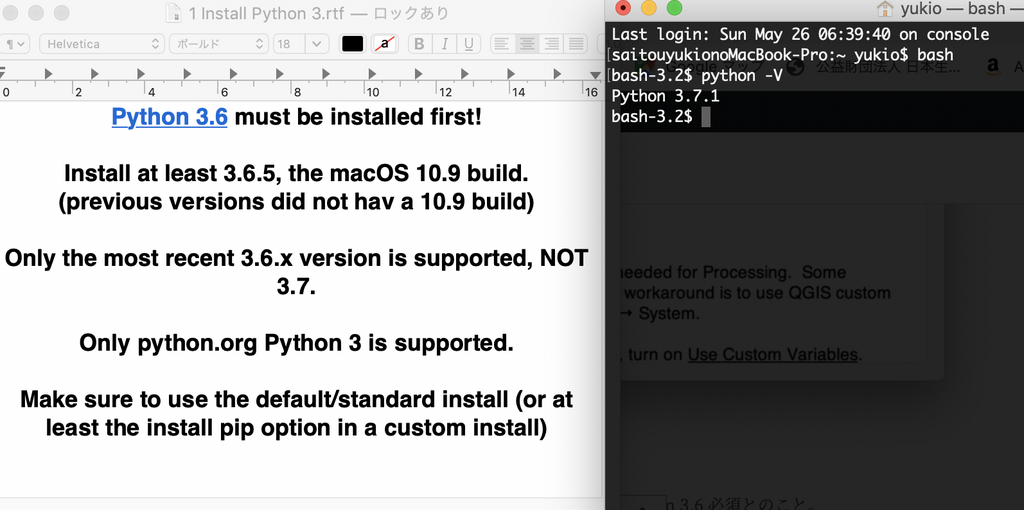
Task: Expand the font size 18 dropdown arrow
Action: coord(317,44)
